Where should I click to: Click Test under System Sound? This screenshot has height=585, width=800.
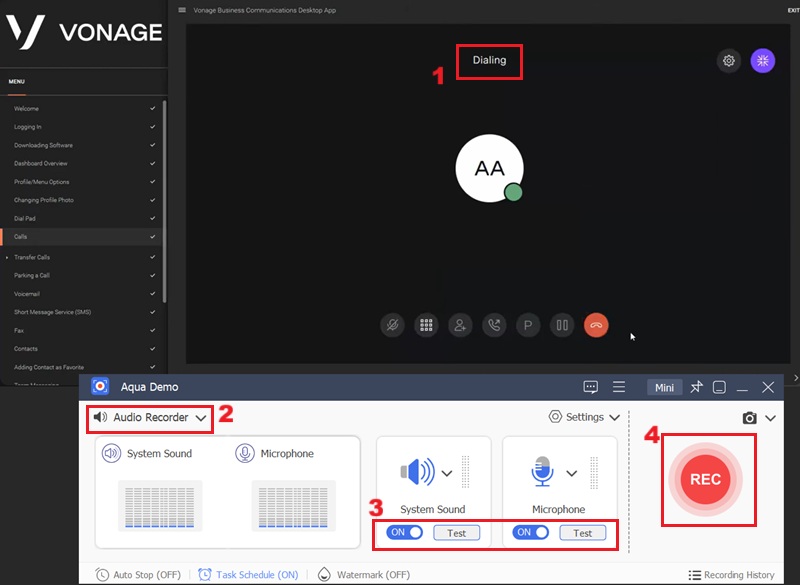click(457, 533)
